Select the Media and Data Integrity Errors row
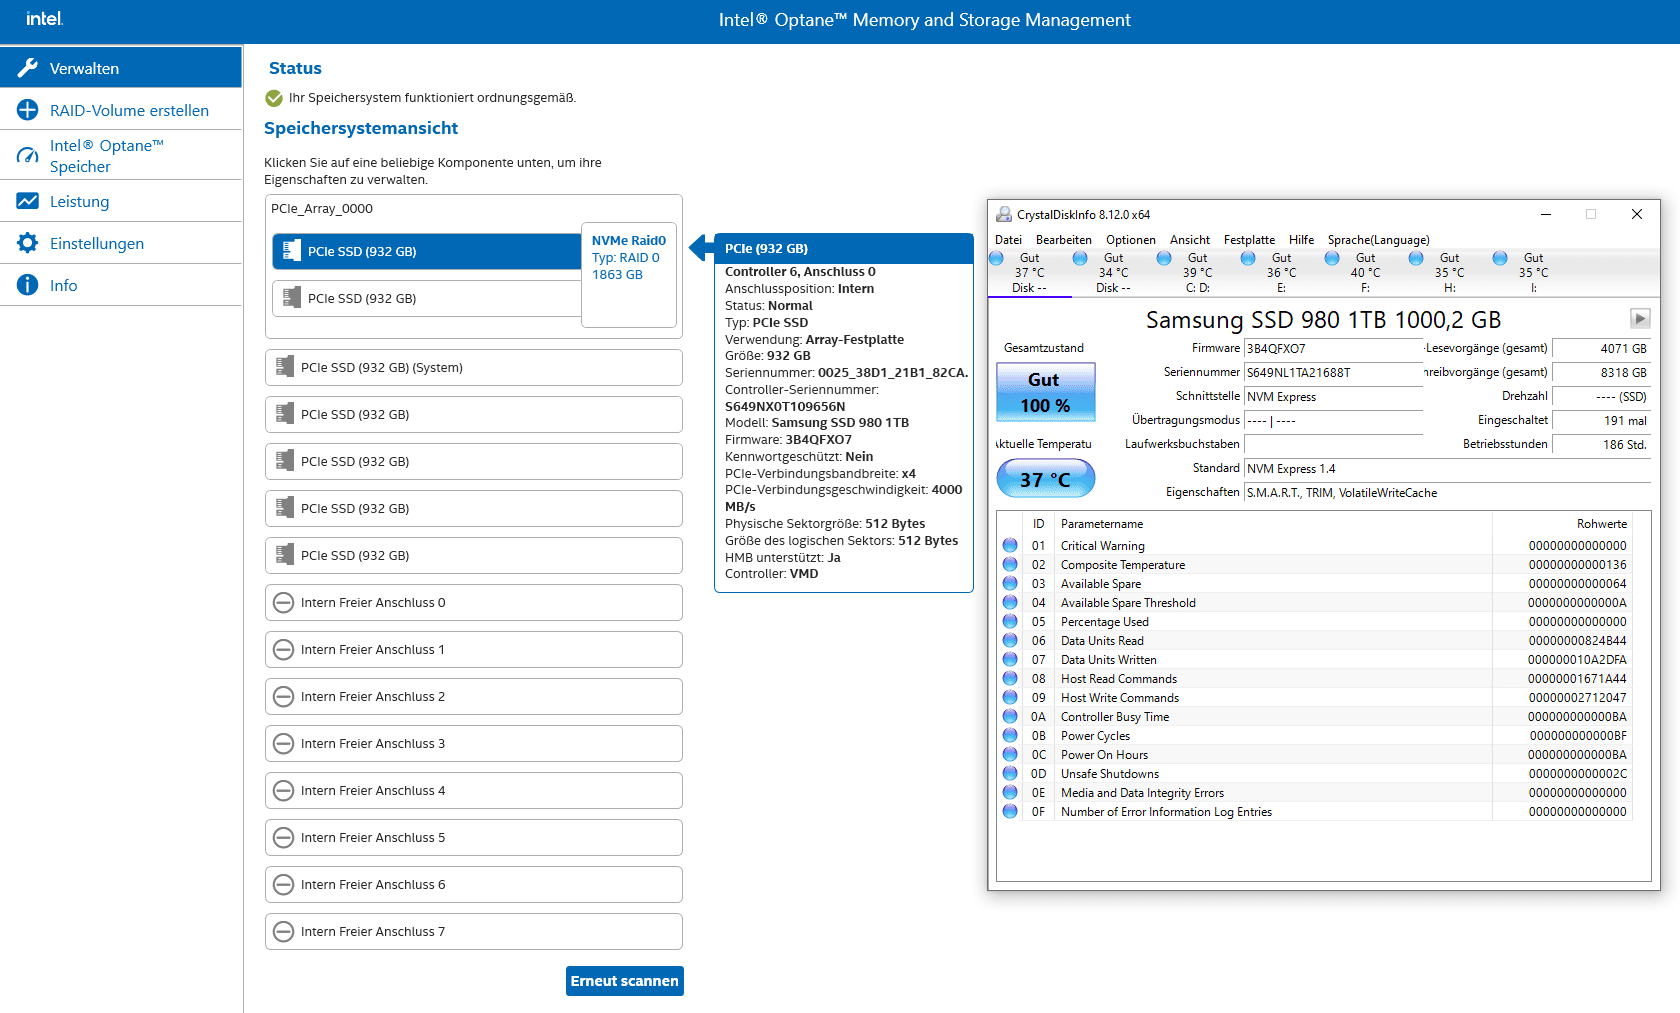Image resolution: width=1680 pixels, height=1013 pixels. tap(1315, 793)
